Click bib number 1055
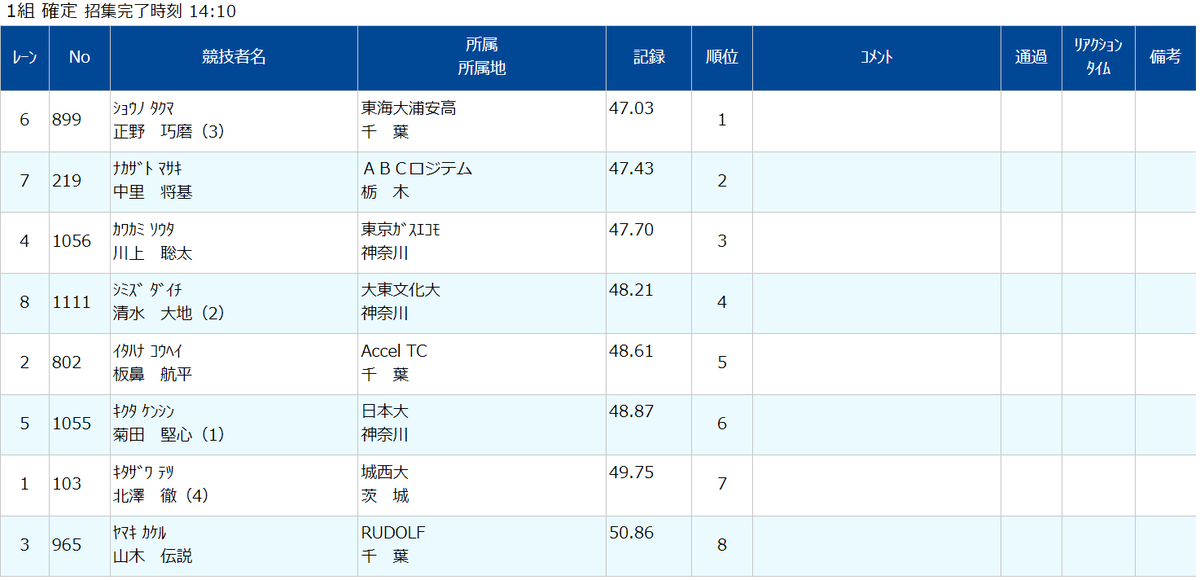Screen dimensions: 1200x580 pos(71,423)
